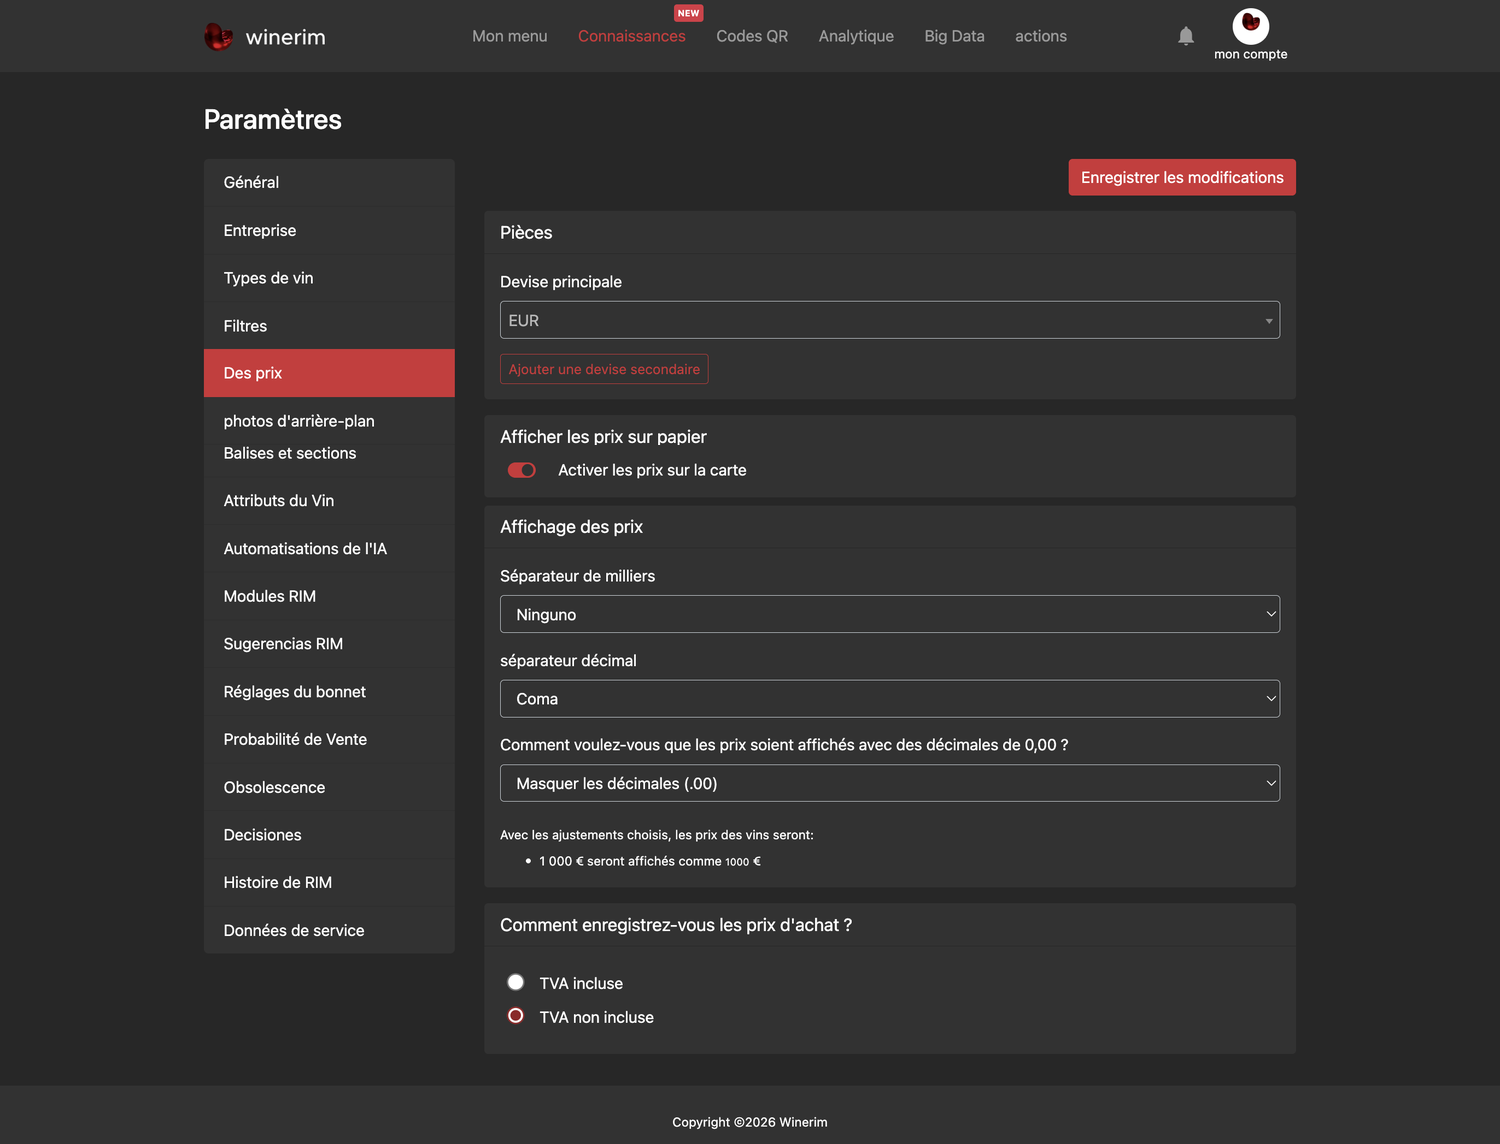
Task: Click Enregistrer les modifications button
Action: 1182,177
